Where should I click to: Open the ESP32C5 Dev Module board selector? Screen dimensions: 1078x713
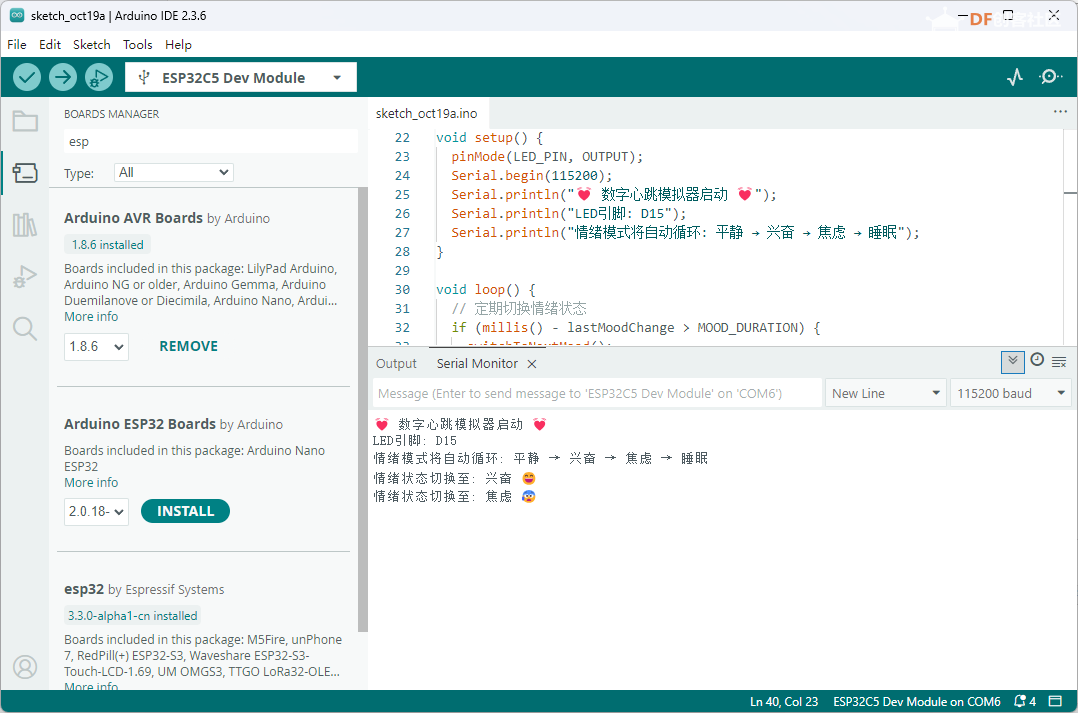pyautogui.click(x=241, y=78)
